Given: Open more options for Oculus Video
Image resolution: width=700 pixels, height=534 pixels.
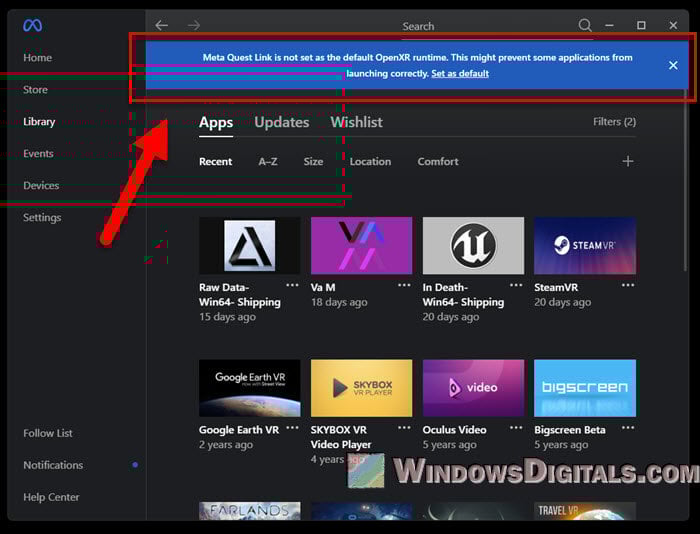Looking at the screenshot, I should [x=516, y=428].
